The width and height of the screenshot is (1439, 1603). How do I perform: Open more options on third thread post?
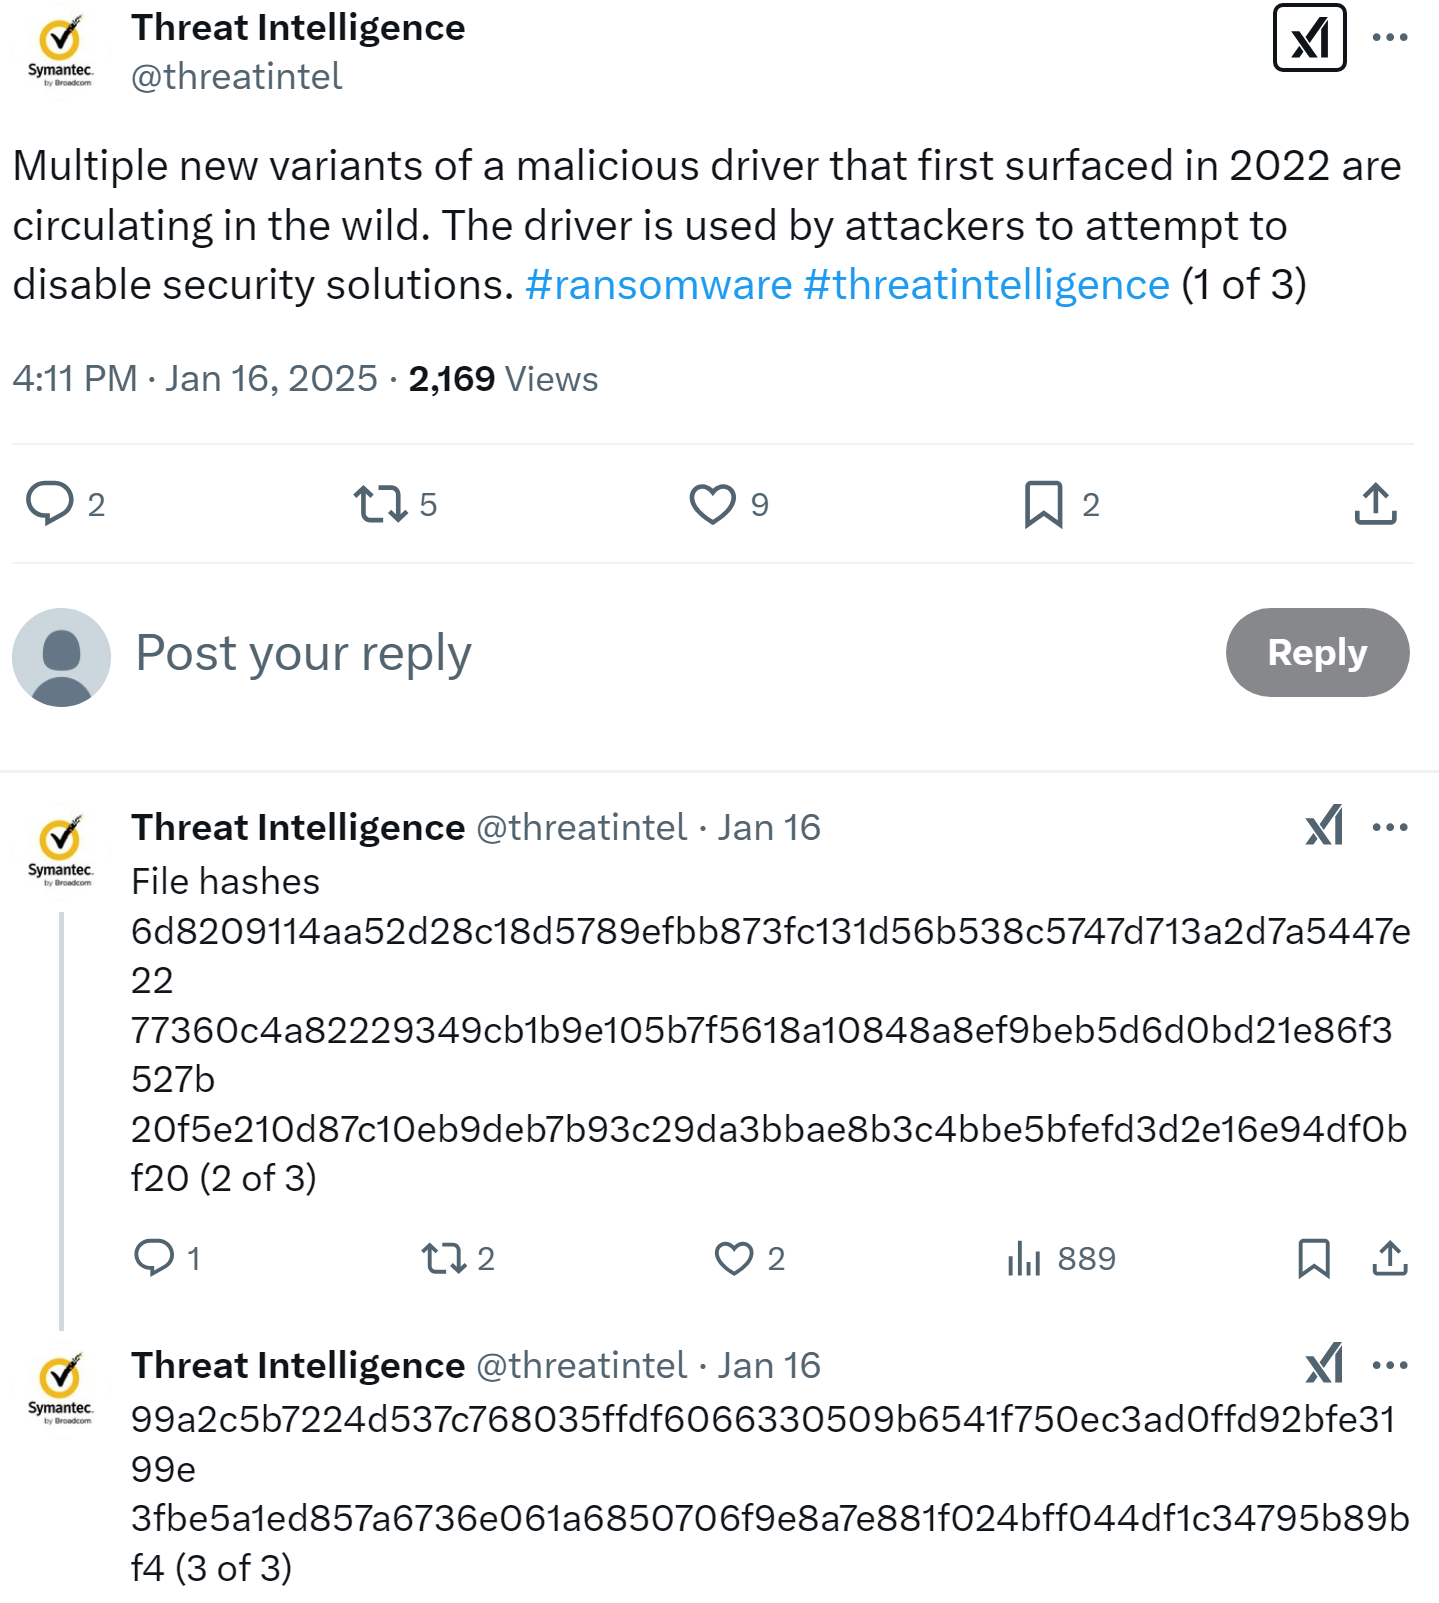[x=1390, y=1365]
